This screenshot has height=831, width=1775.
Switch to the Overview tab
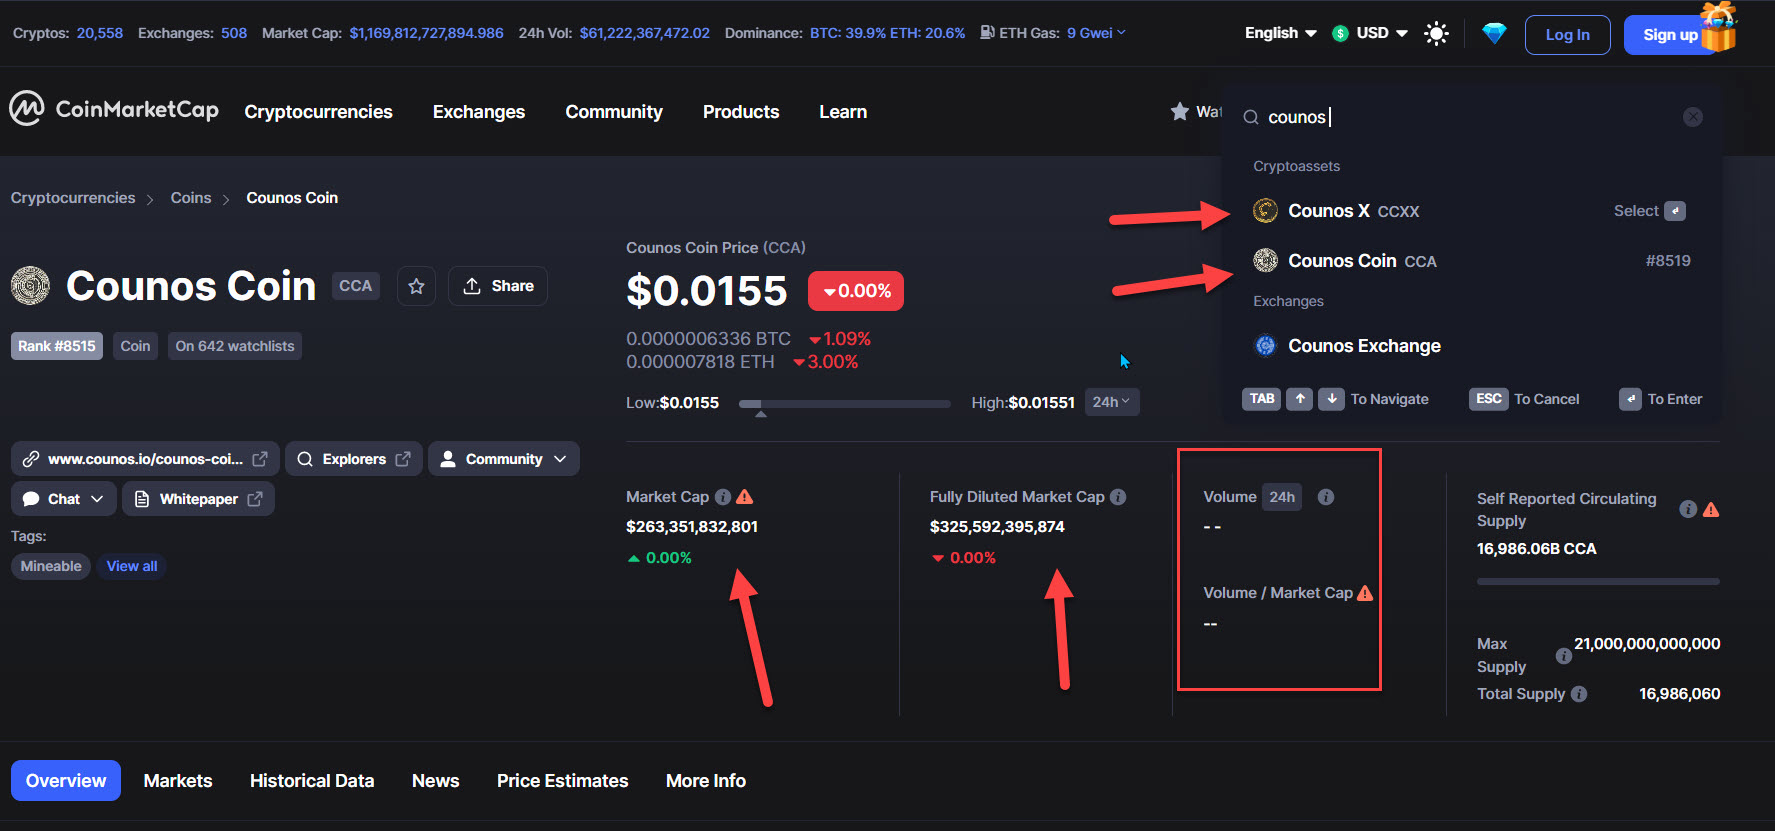[66, 781]
